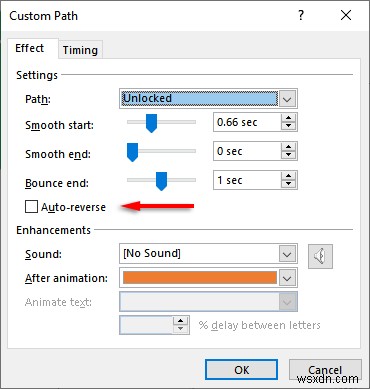370x389 pixels.
Task: Confirm with the OK button
Action: coord(241,370)
